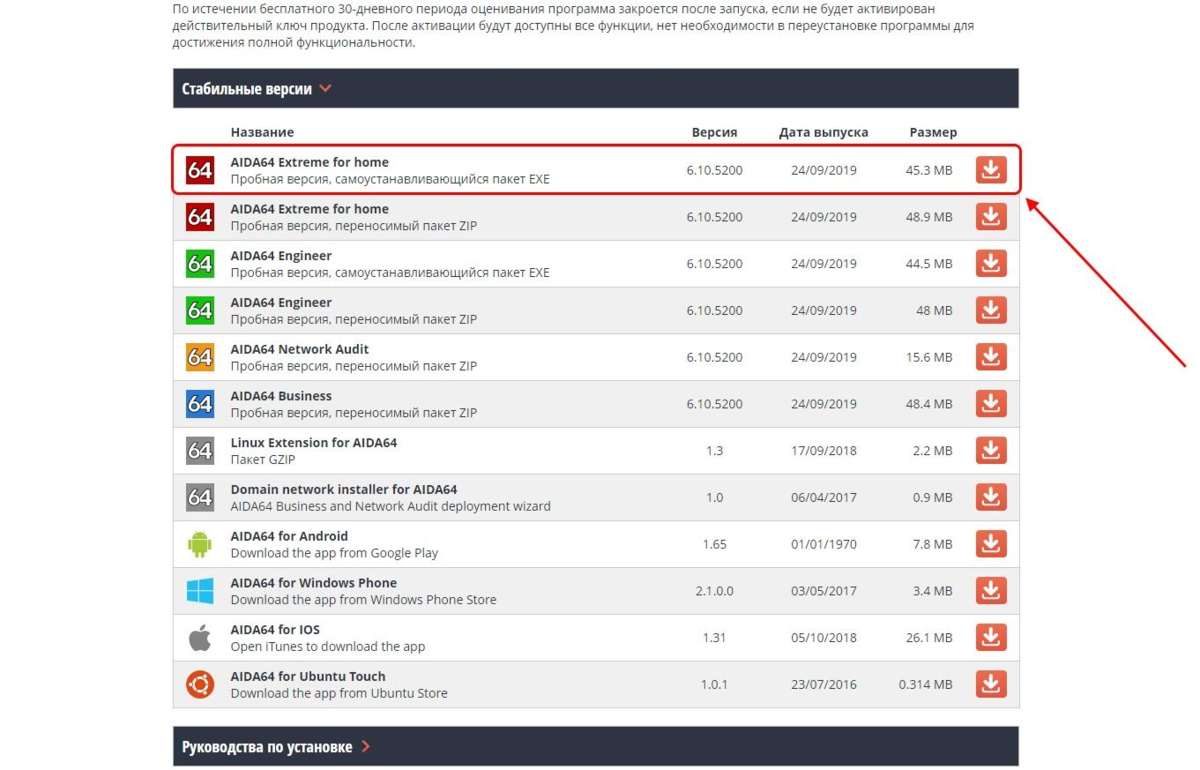The height and width of the screenshot is (770, 1200).
Task: Click the Размер column header
Action: [x=933, y=132]
